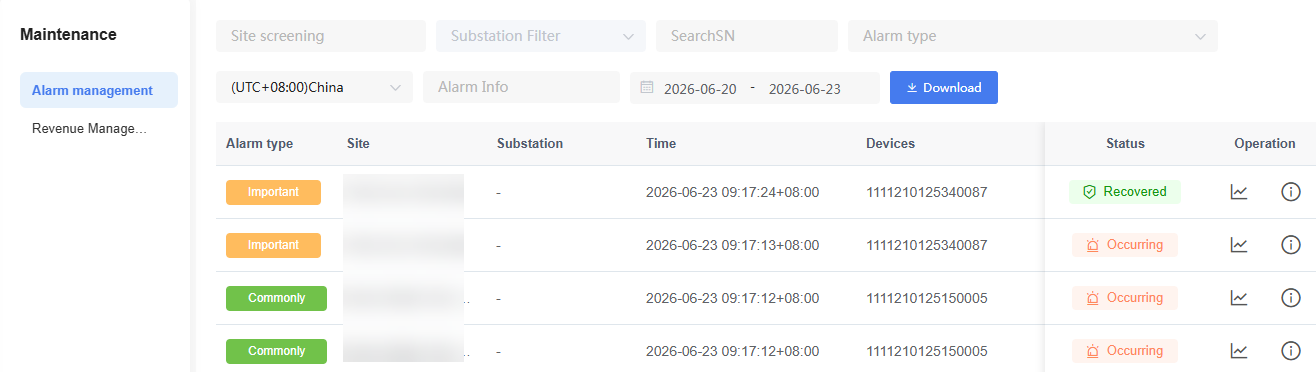Open info icon for the Recovered alarm row

pyautogui.click(x=1291, y=192)
